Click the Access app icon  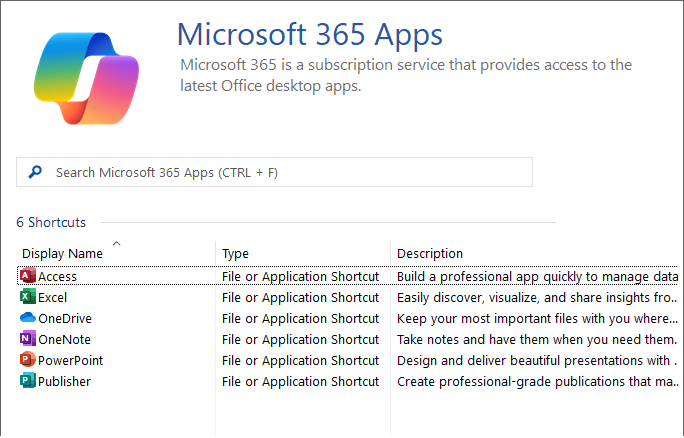[27, 276]
